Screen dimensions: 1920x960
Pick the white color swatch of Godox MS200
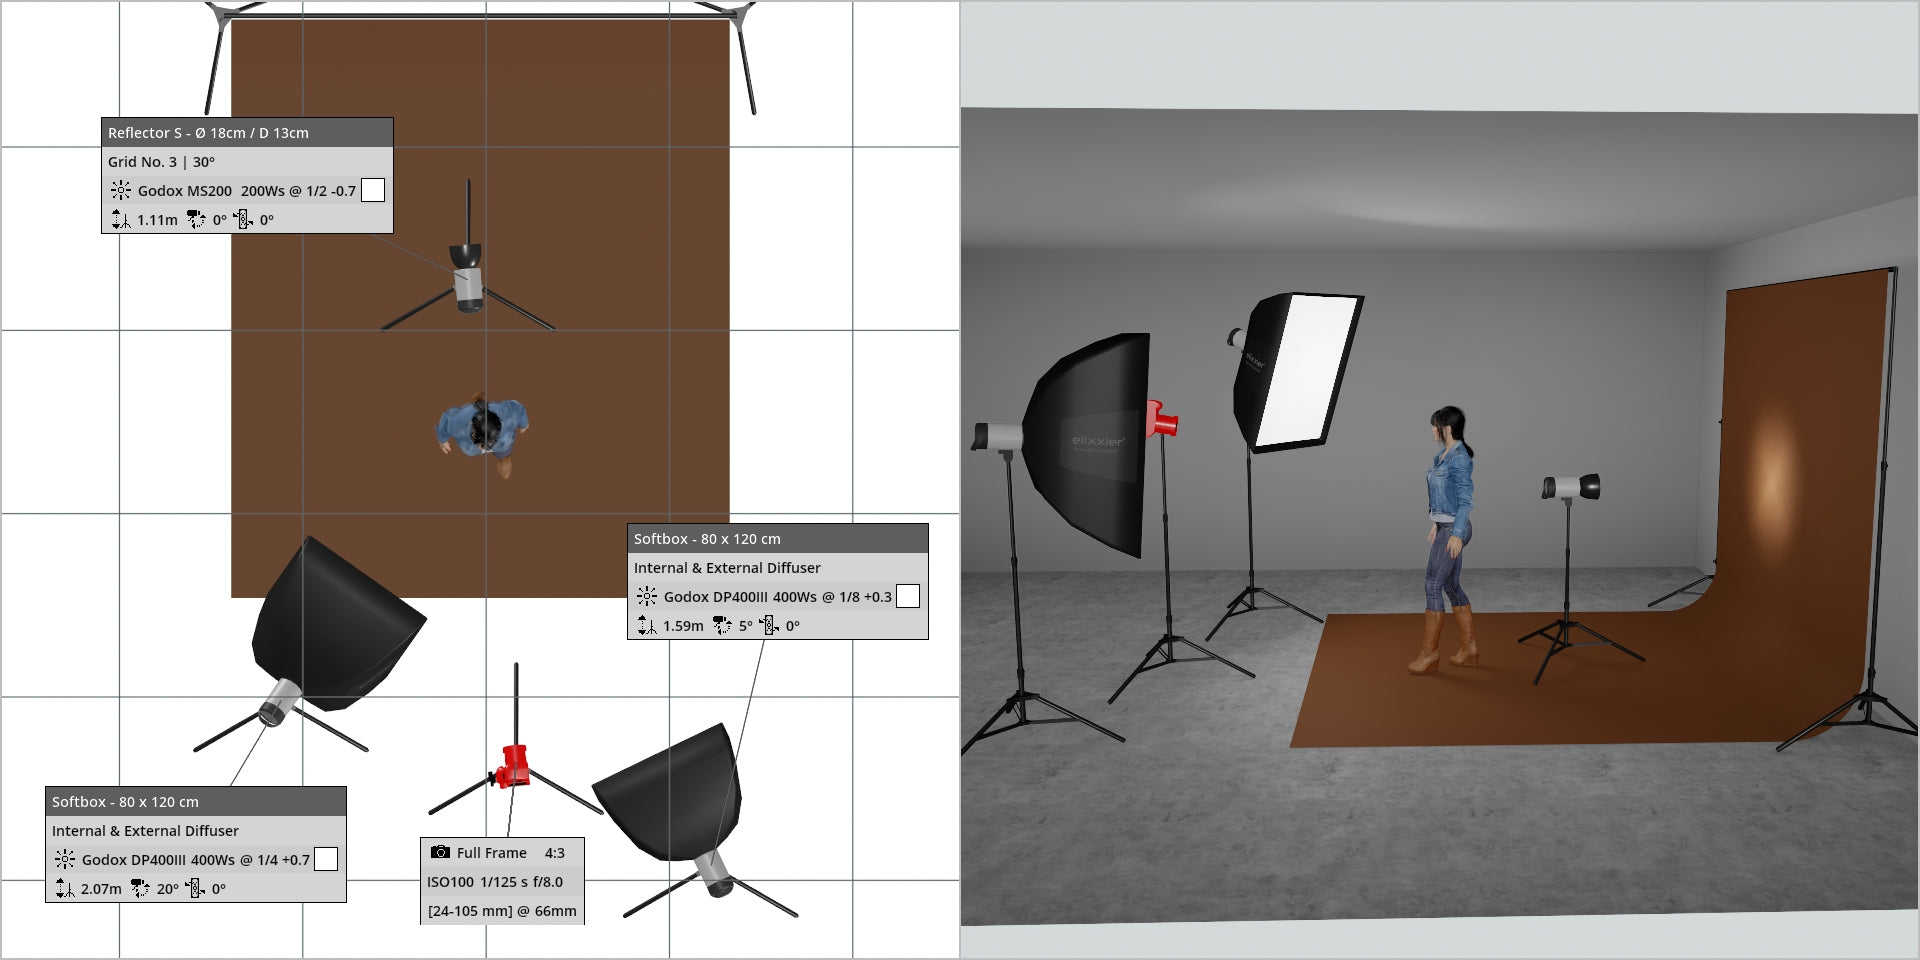click(x=372, y=190)
